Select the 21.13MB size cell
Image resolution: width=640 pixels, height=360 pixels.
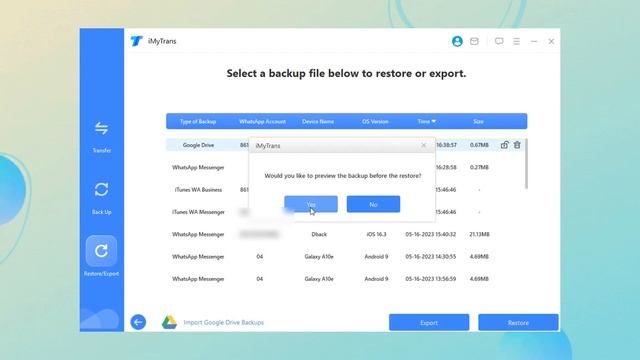tap(479, 234)
